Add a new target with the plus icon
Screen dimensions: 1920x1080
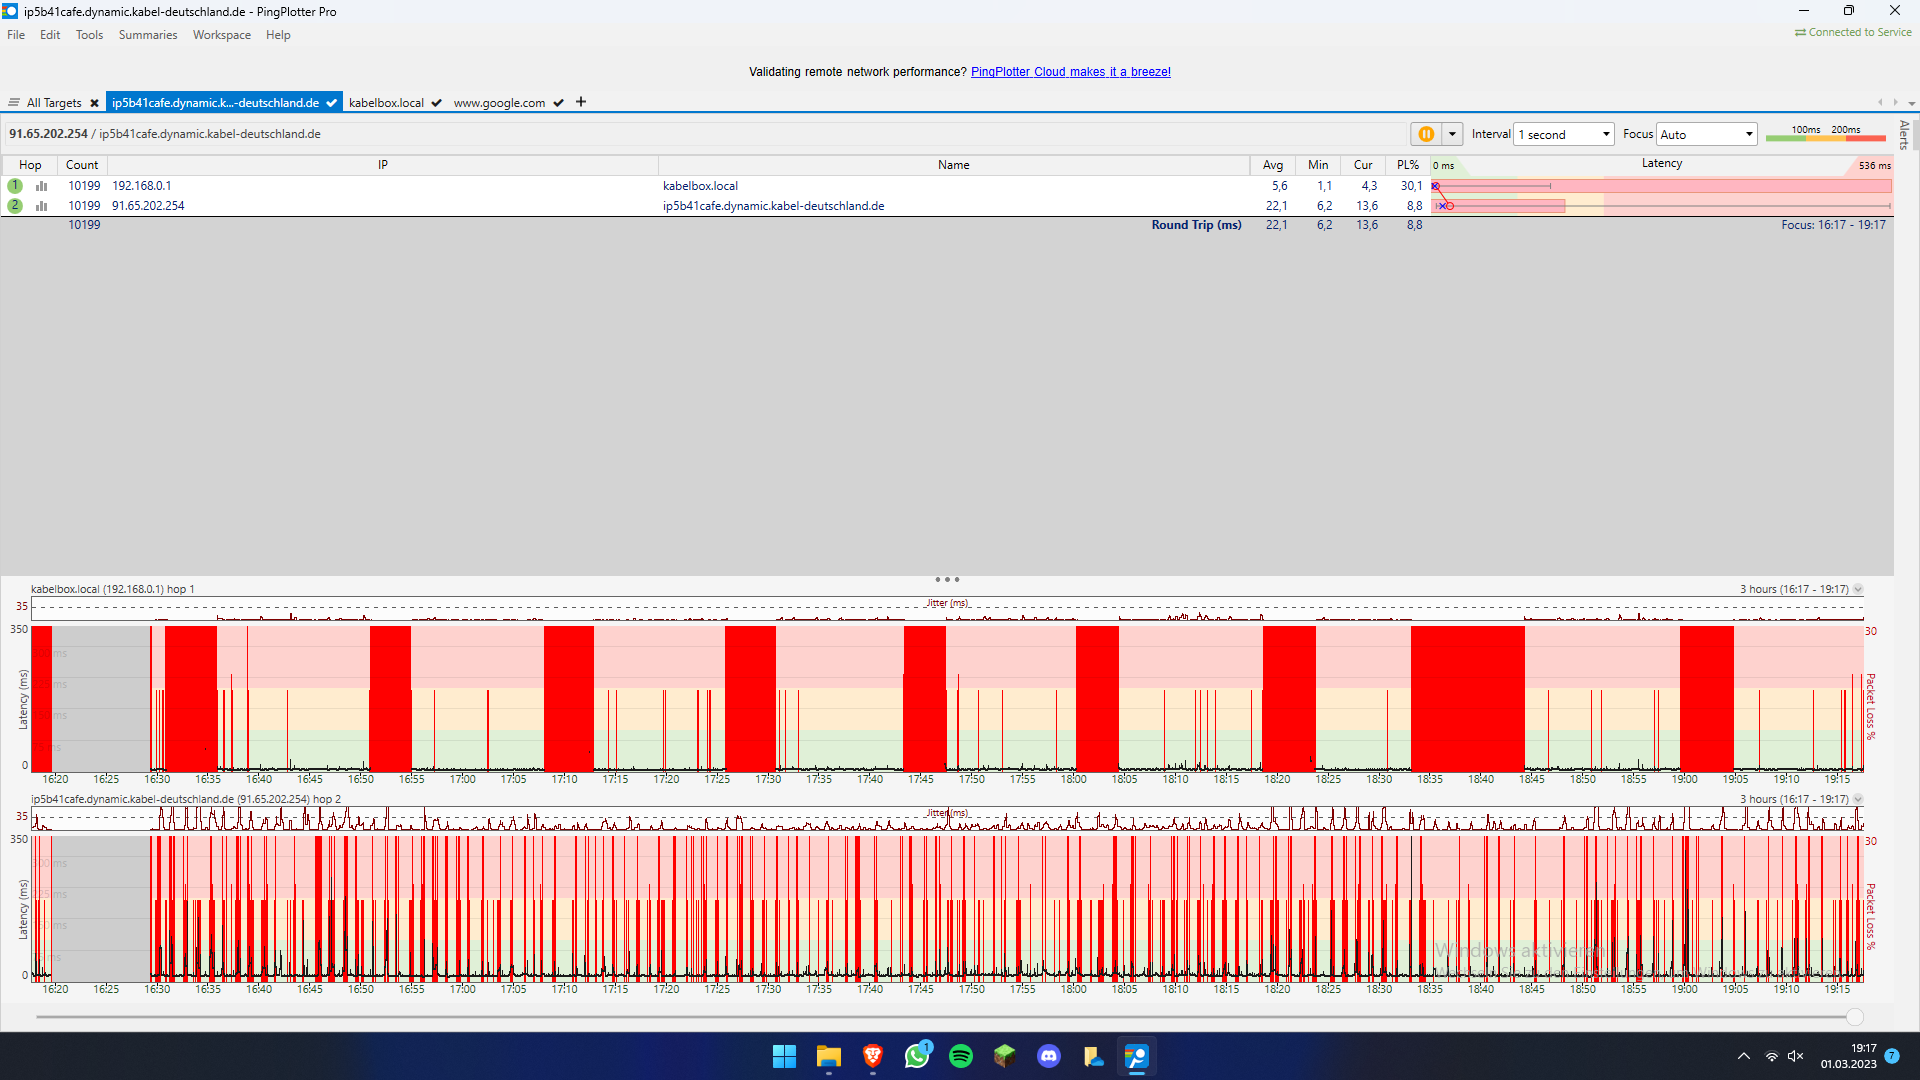tap(580, 101)
